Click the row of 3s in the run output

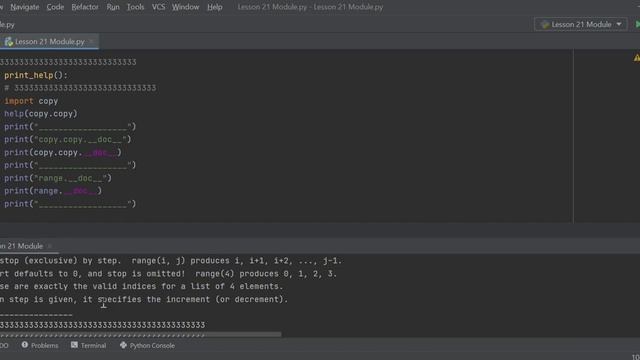[x=102, y=325]
